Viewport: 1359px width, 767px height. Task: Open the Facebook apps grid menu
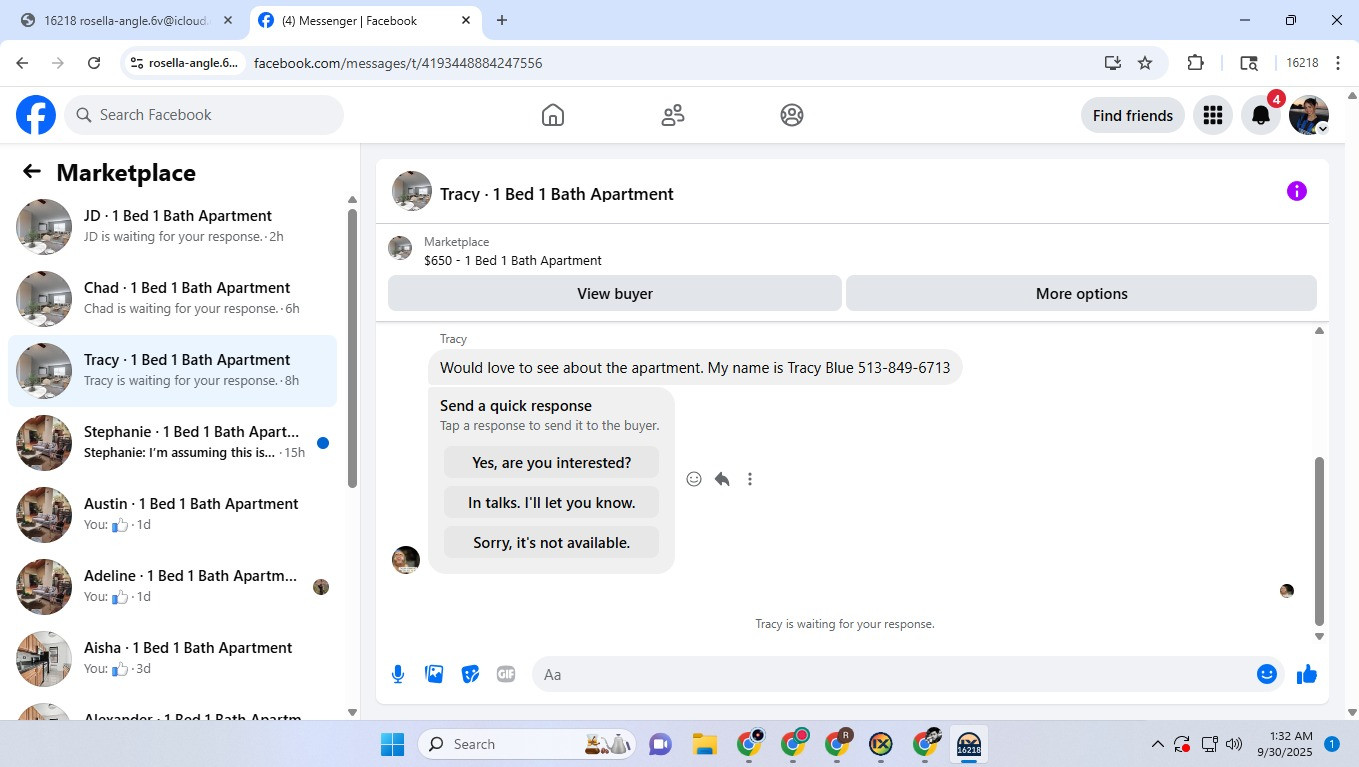1213,115
